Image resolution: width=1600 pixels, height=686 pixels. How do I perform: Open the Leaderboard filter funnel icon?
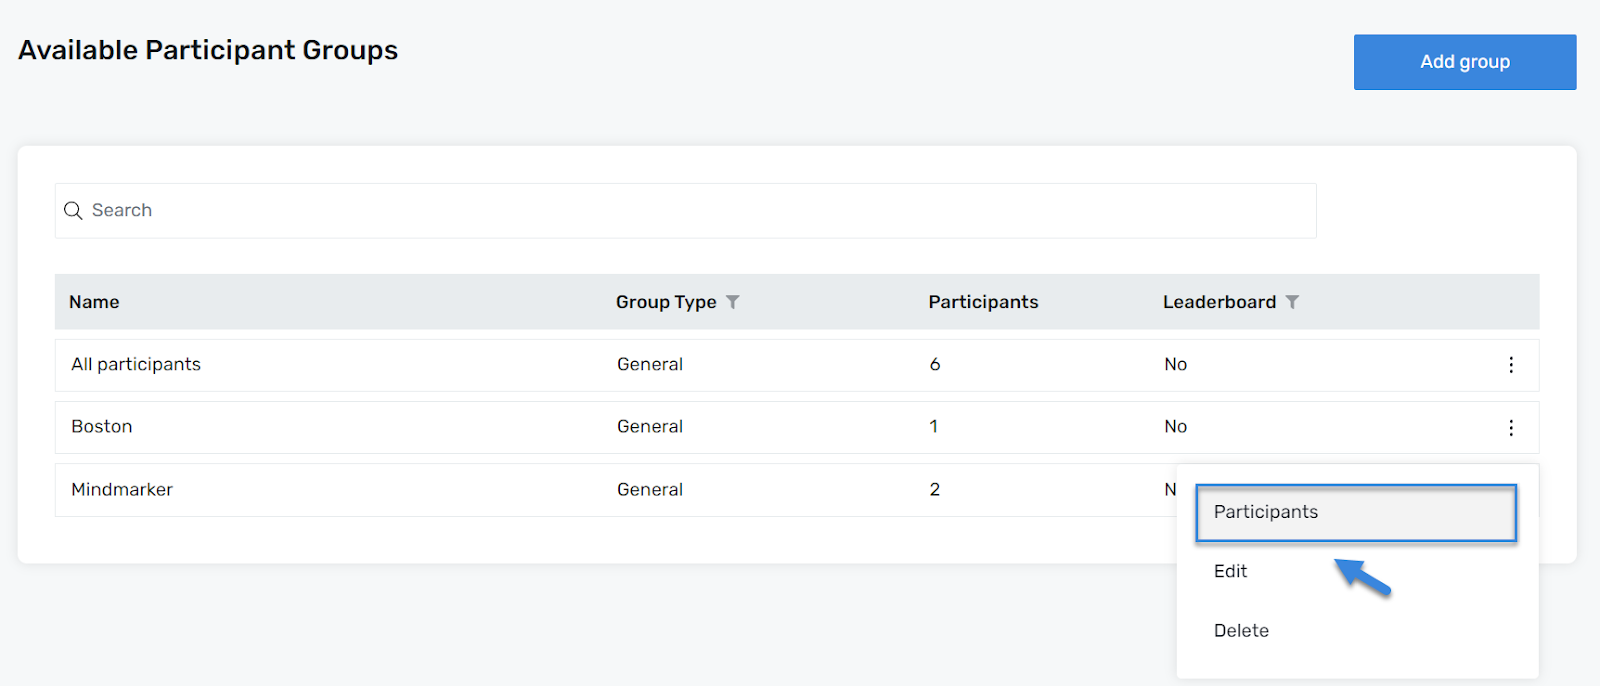click(x=1292, y=302)
